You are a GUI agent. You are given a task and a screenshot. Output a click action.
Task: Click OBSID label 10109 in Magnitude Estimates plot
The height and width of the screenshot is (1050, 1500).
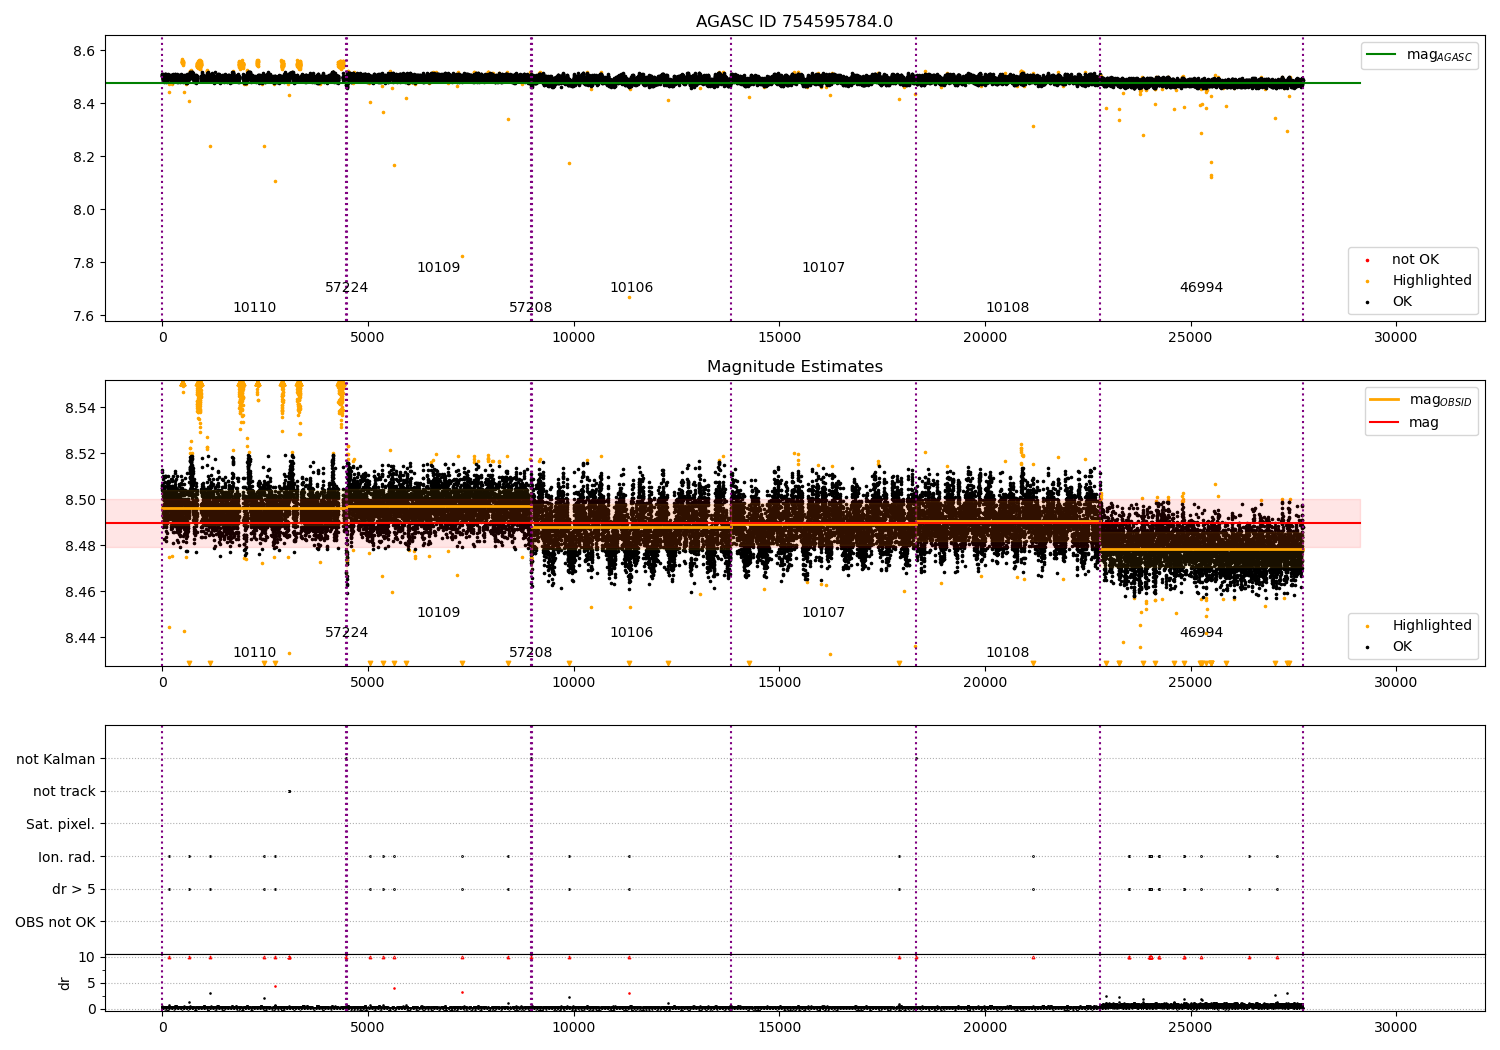(x=438, y=612)
